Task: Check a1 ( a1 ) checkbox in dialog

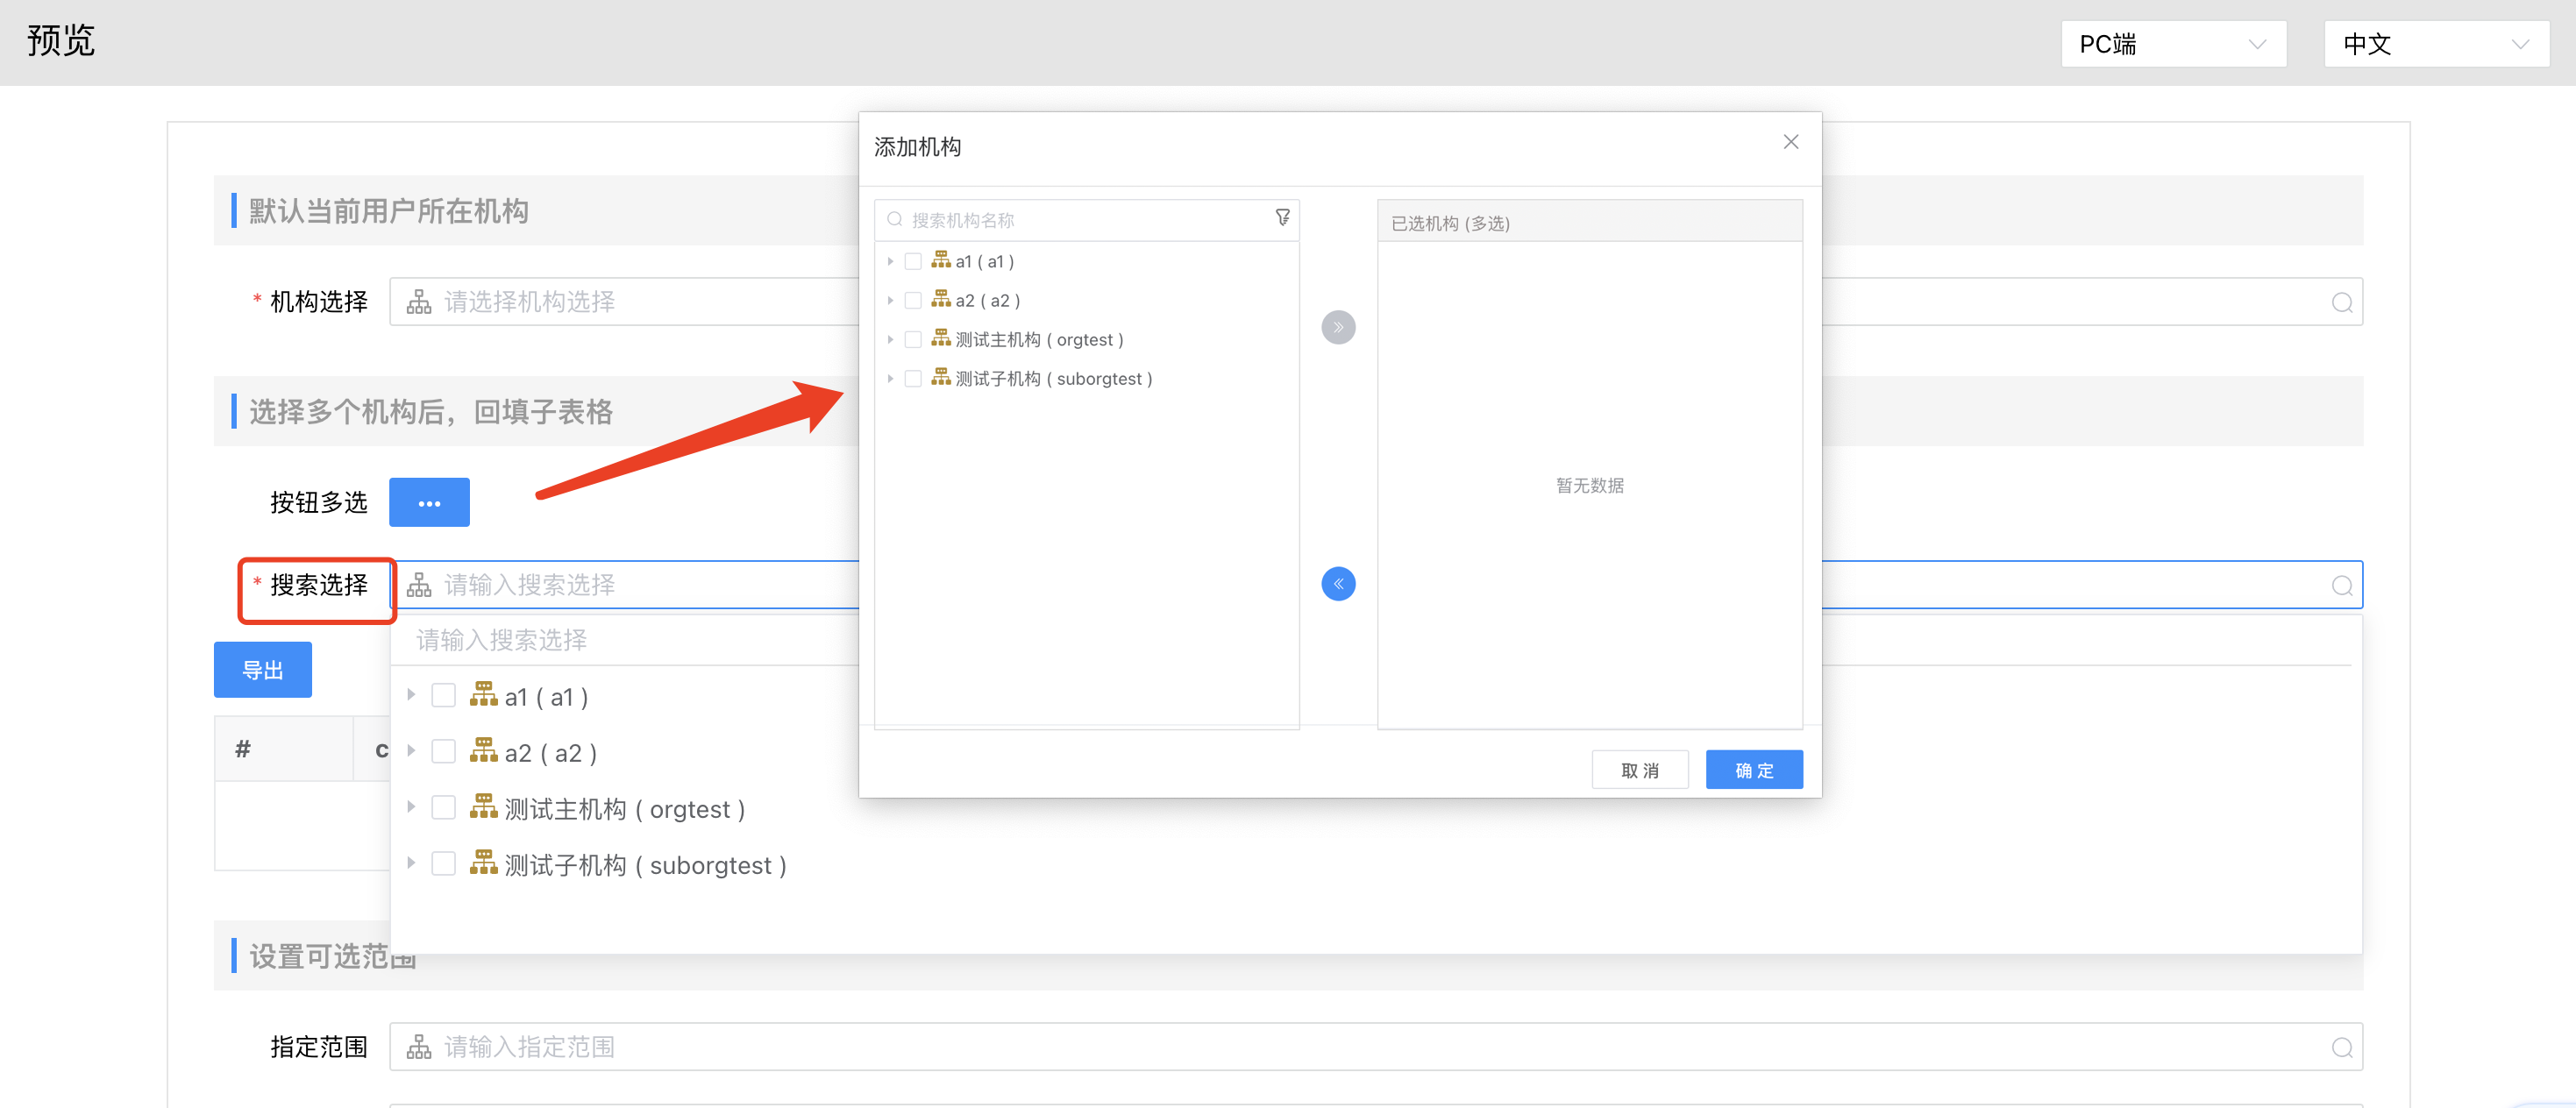Action: point(912,262)
